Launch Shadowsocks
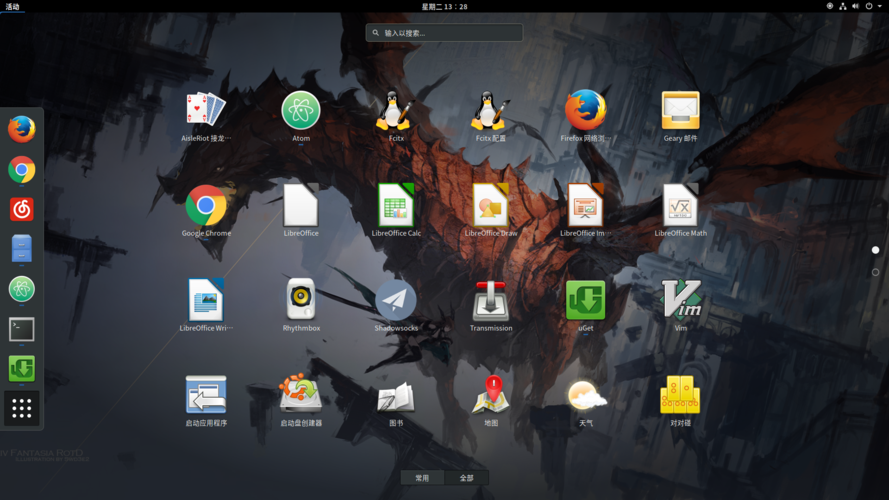 (396, 306)
